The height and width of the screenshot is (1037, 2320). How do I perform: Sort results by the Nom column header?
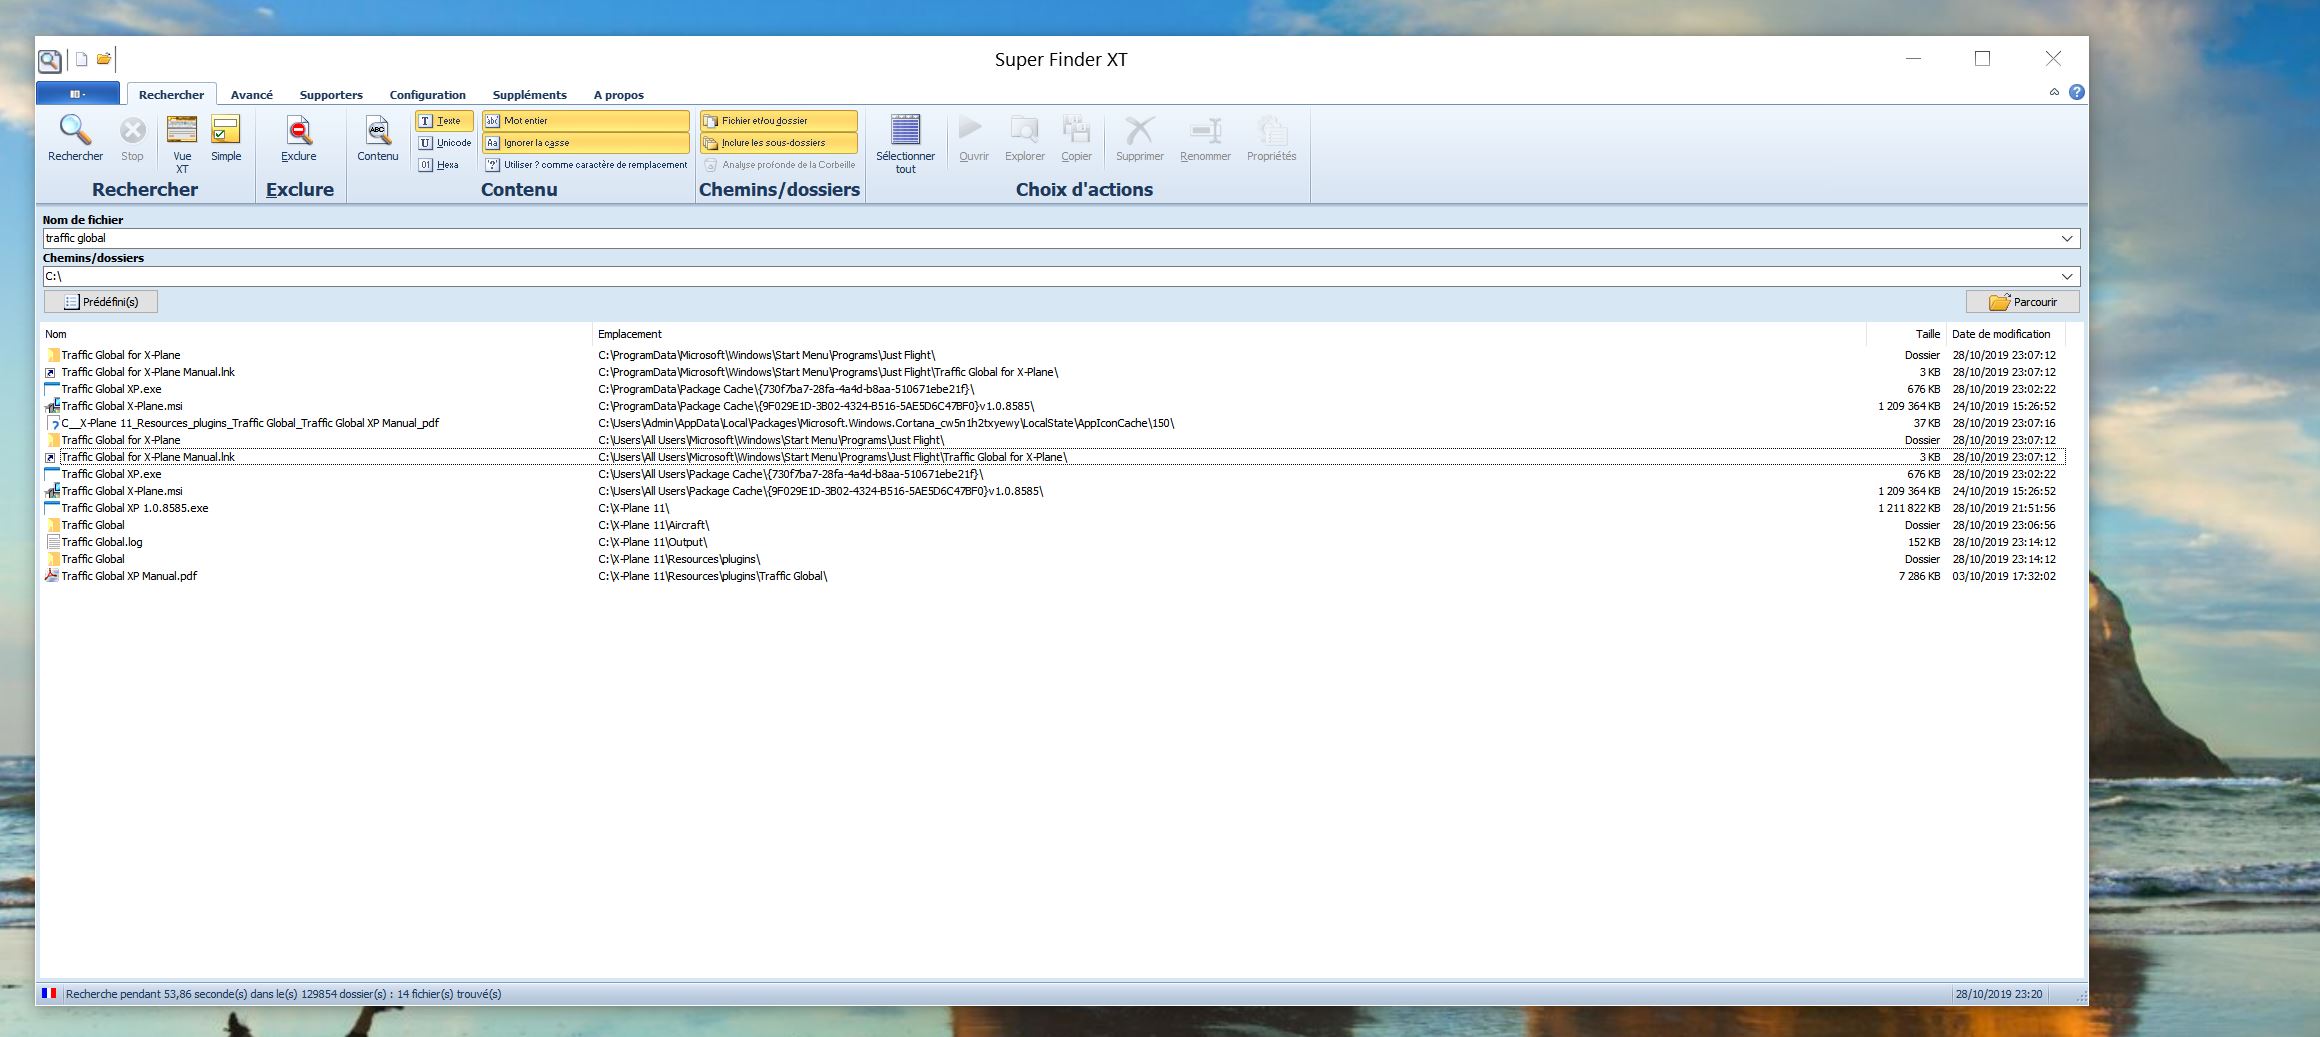316,334
